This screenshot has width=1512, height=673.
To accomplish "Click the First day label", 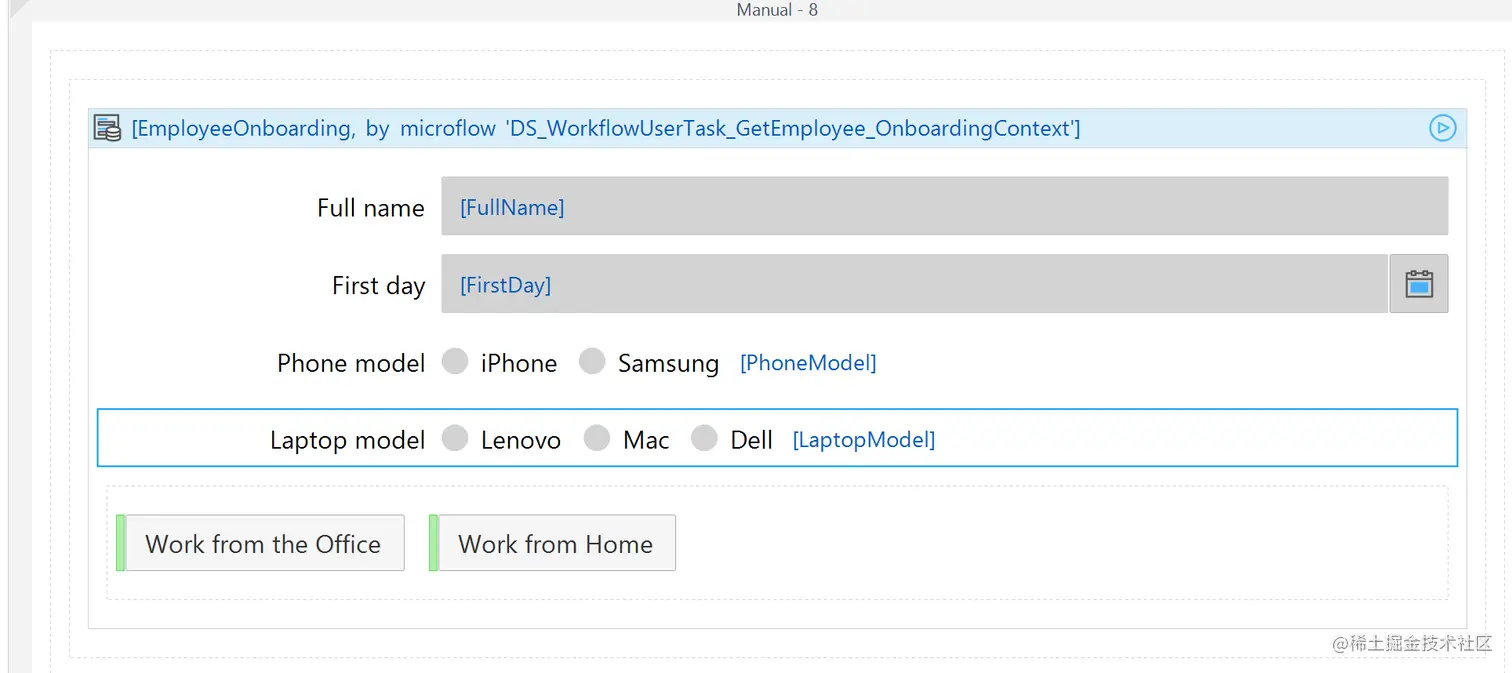I will pyautogui.click(x=379, y=286).
